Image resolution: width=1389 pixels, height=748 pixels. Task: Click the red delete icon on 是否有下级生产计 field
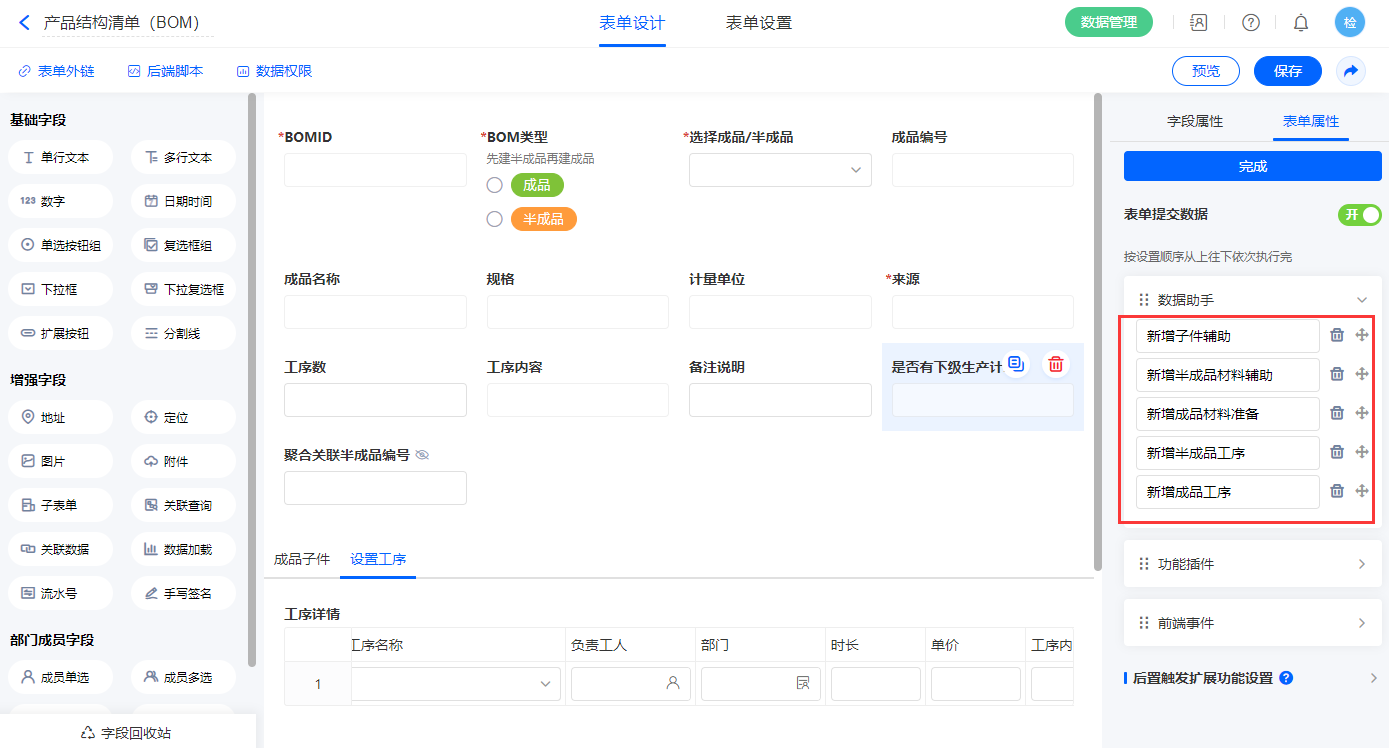tap(1055, 364)
